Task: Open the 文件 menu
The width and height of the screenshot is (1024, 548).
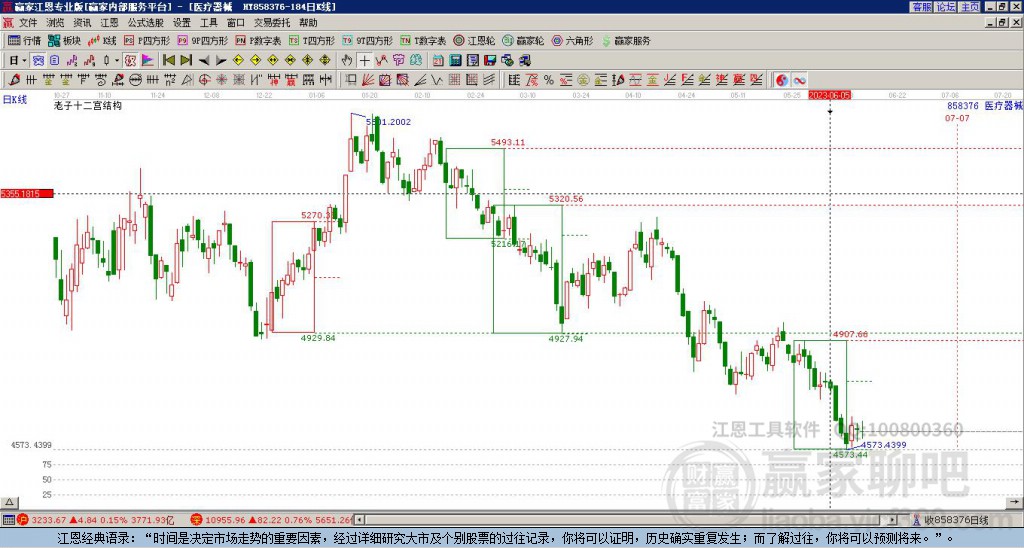Action: point(28,23)
